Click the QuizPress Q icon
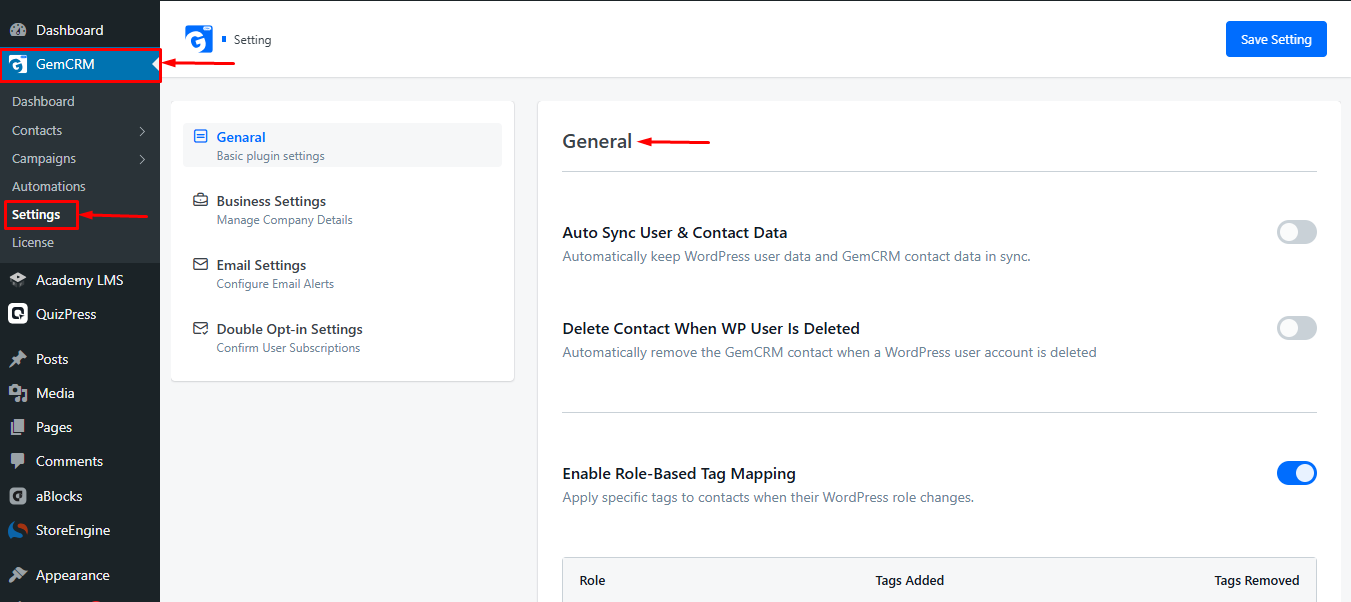This screenshot has height=602, width=1351. tap(18, 314)
